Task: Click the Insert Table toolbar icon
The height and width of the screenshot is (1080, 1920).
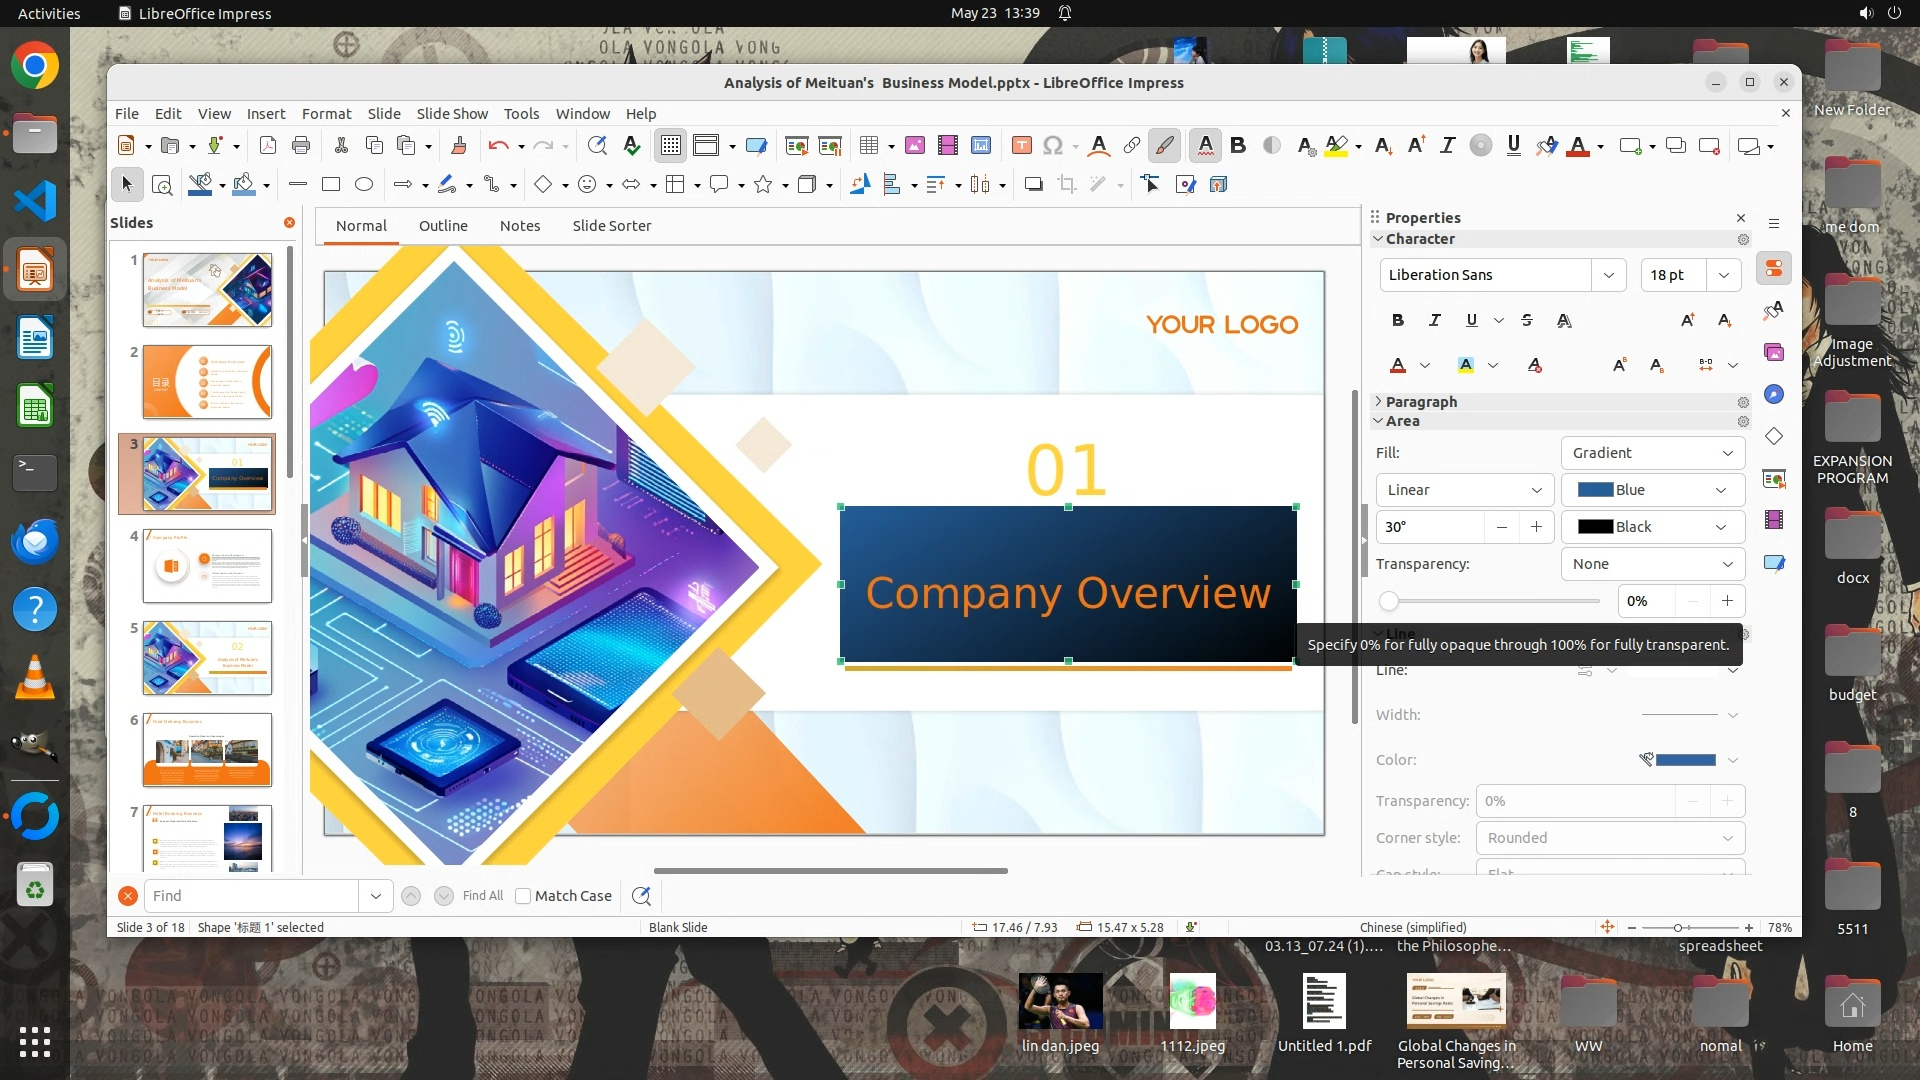Action: click(869, 146)
